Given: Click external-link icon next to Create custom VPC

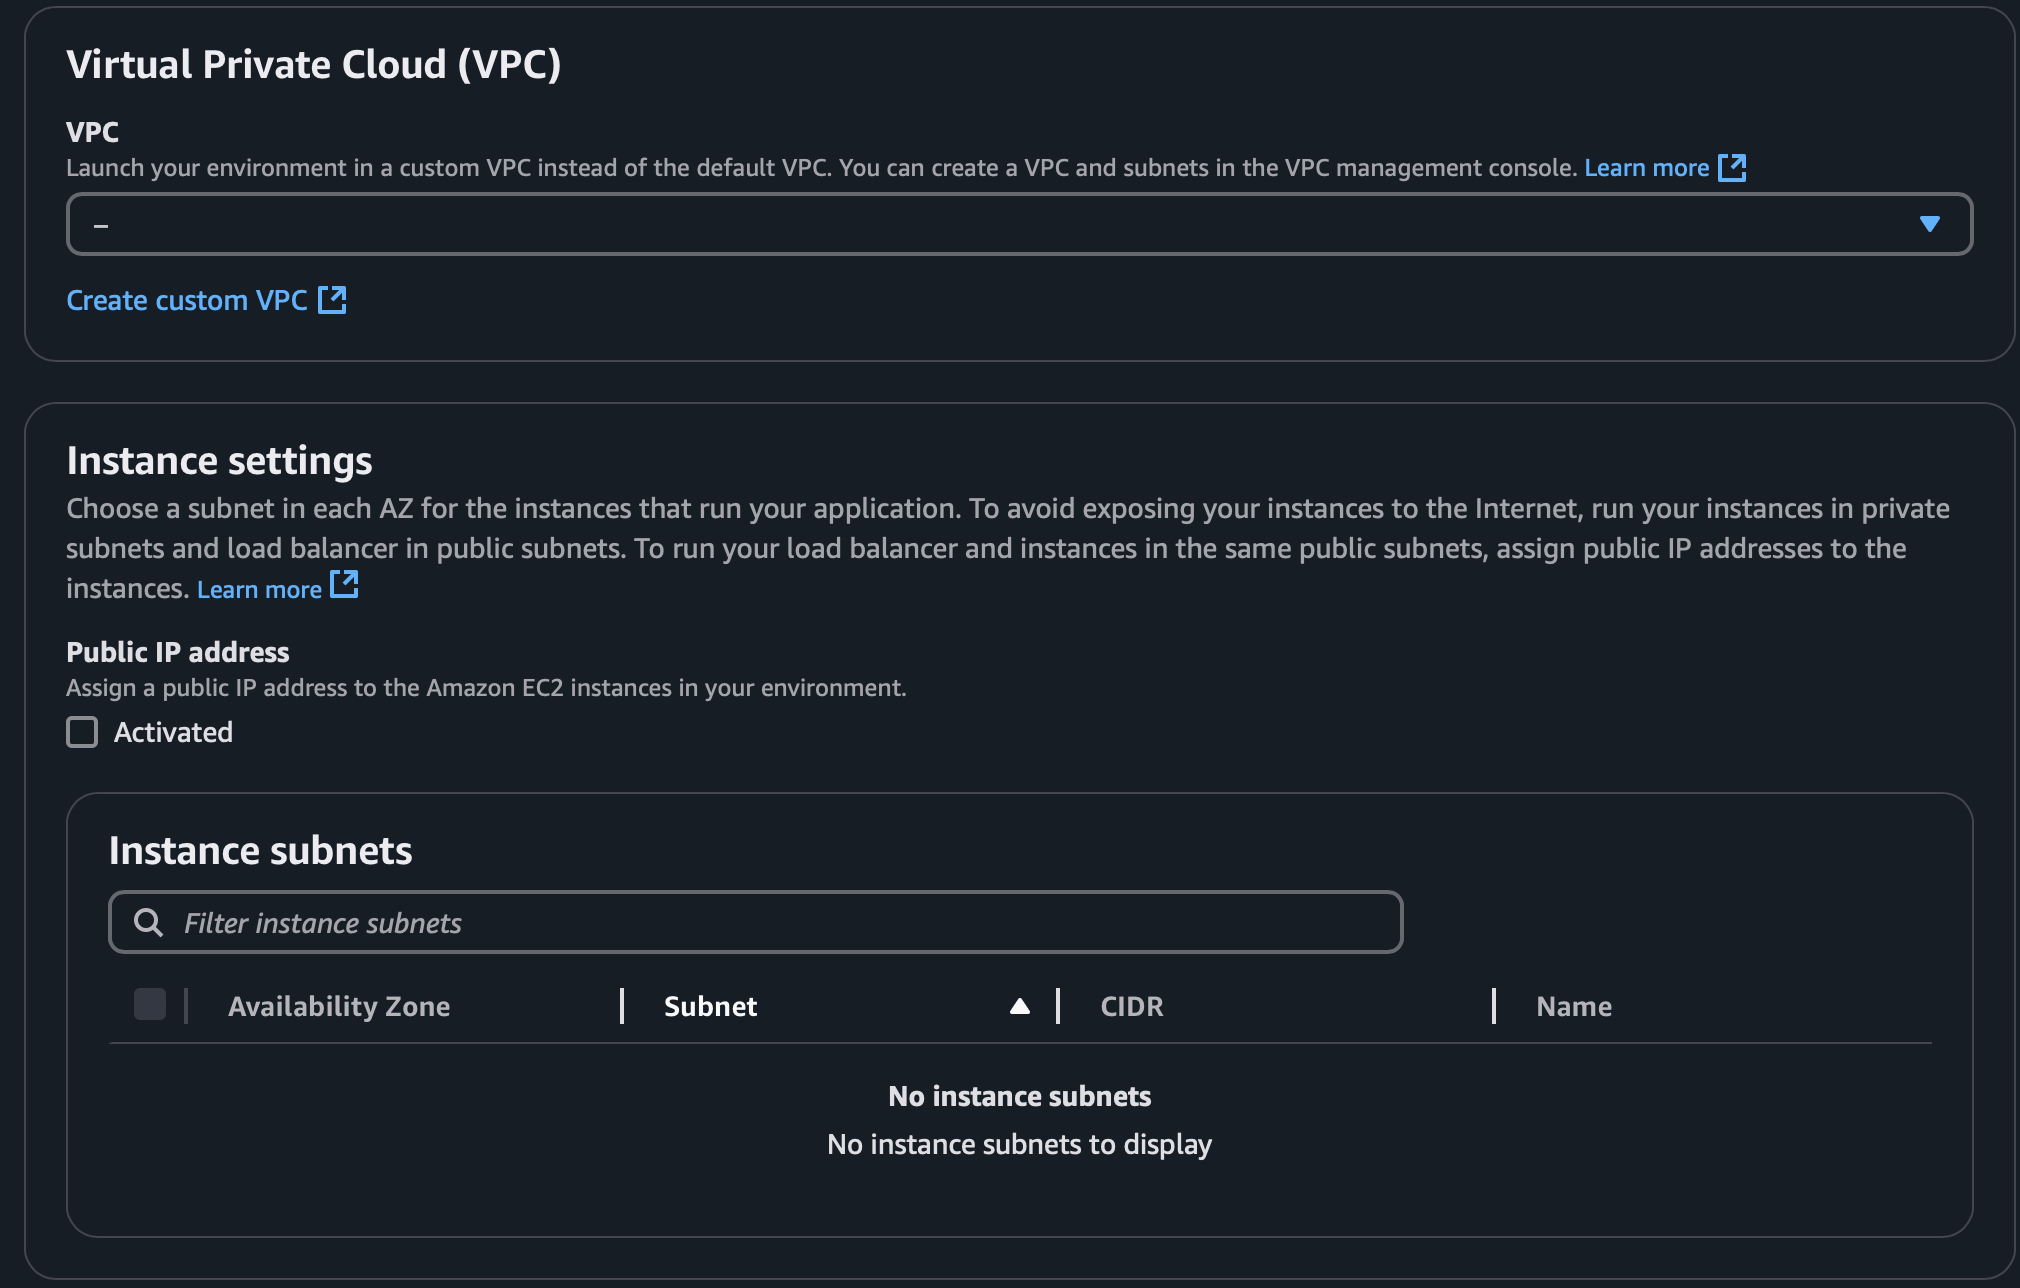Looking at the screenshot, I should [332, 300].
